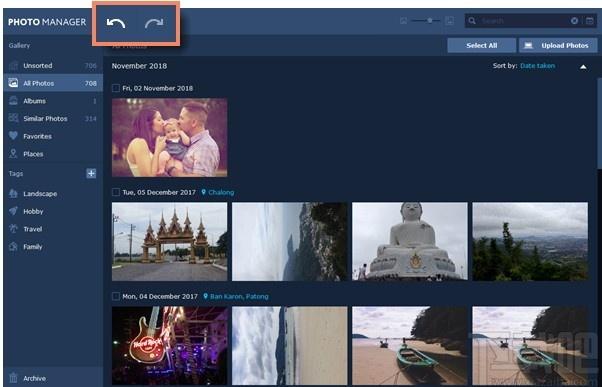
Task: Add a new tag with plus icon
Action: tap(91, 174)
